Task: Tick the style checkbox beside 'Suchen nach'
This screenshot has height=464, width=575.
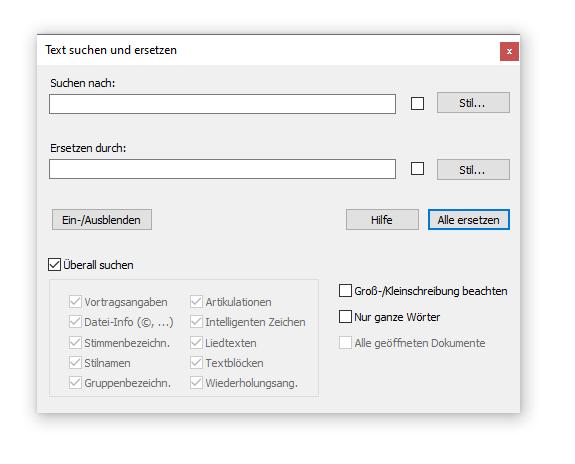Action: point(417,103)
